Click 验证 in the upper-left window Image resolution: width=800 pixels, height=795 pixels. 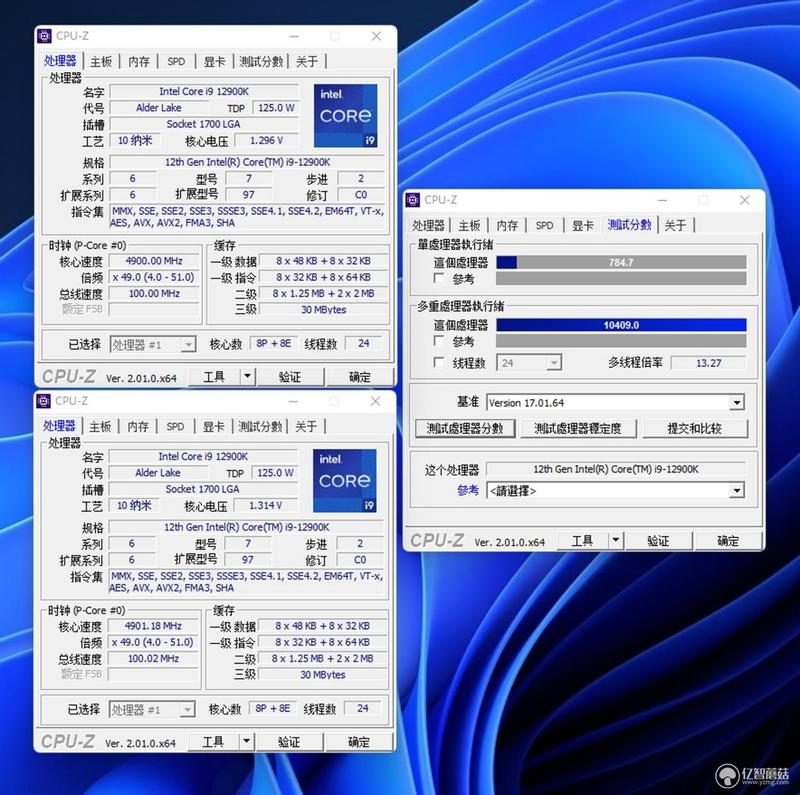pos(290,377)
